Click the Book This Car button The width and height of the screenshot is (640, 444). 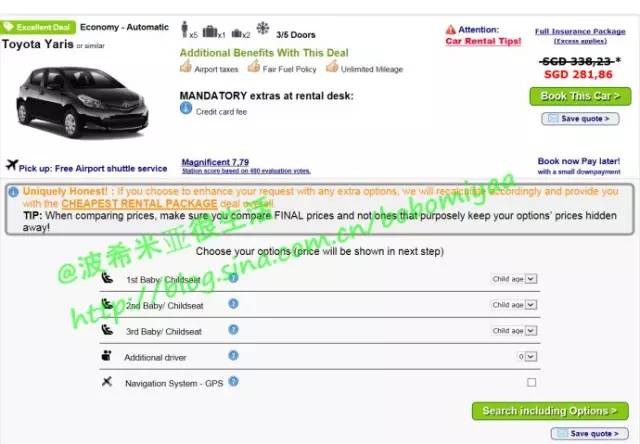tap(580, 96)
